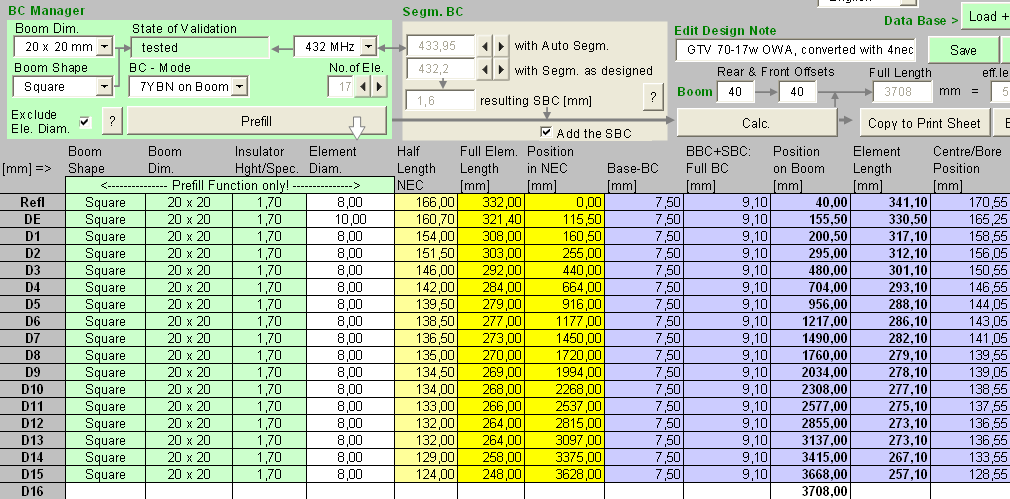Click left arrow for Auto Segm. value
This screenshot has height=499, width=1010.
(485, 46)
